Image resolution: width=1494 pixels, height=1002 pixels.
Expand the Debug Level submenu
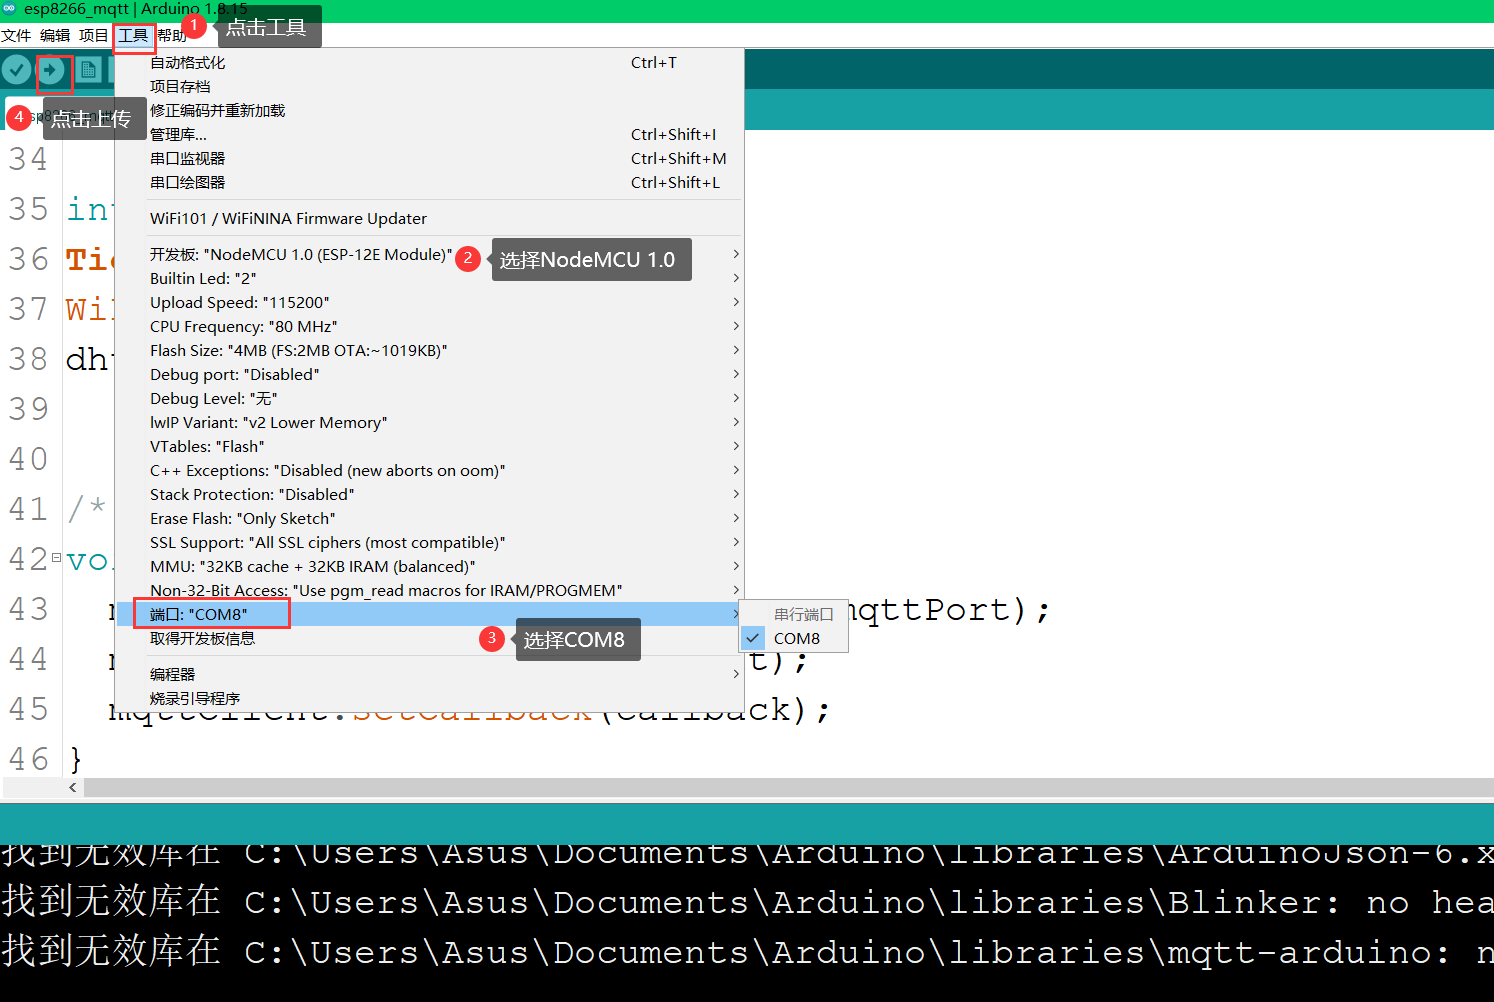point(430,399)
